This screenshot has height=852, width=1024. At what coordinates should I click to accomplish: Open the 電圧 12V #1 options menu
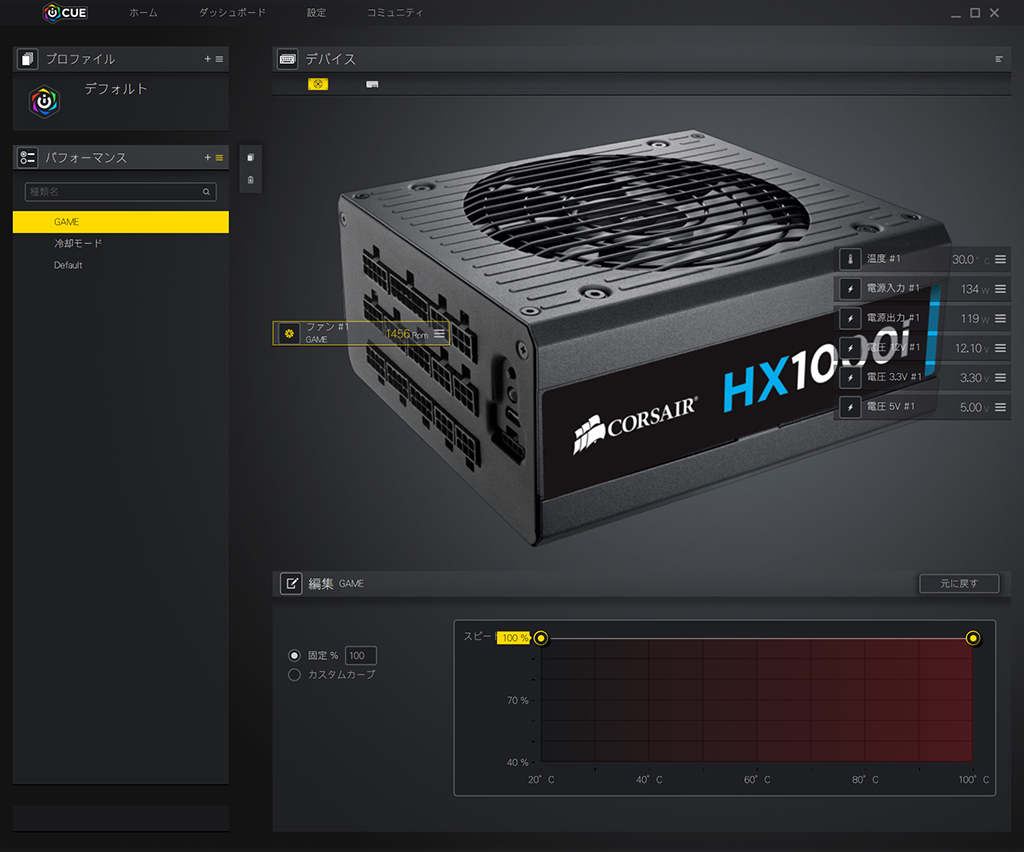click(1000, 348)
